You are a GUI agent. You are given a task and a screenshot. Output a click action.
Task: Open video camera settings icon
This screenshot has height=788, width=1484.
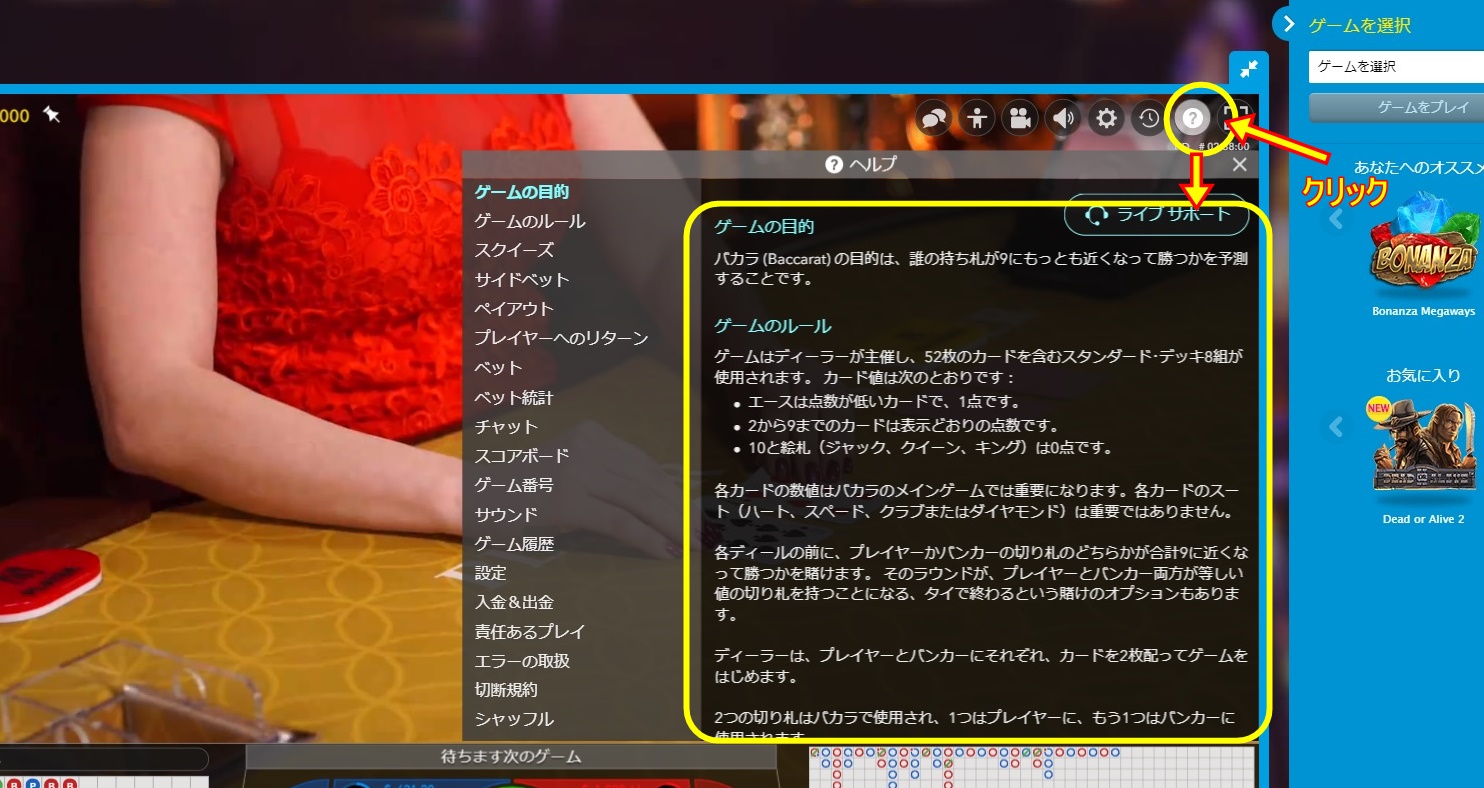[1021, 118]
